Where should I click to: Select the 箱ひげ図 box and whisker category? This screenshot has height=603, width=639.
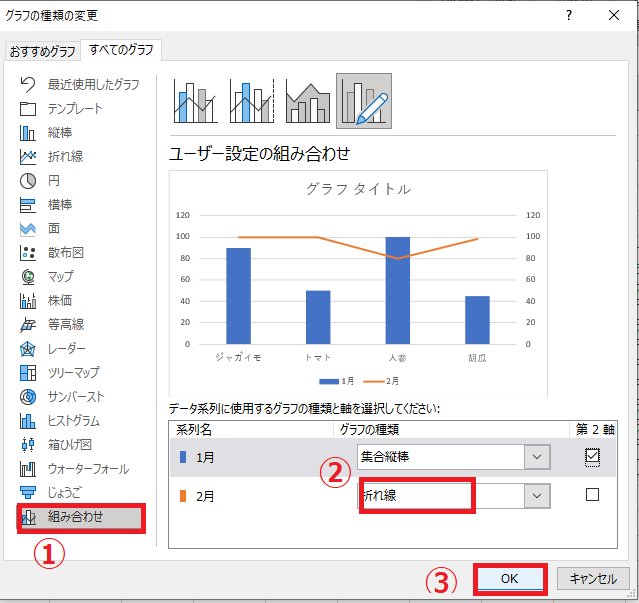coord(56,445)
